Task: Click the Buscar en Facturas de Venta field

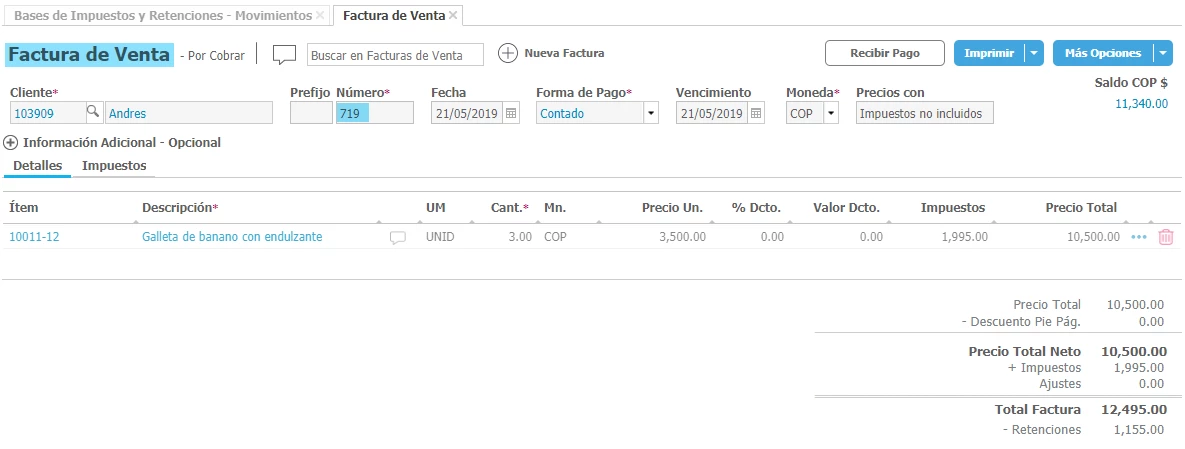Action: 395,54
